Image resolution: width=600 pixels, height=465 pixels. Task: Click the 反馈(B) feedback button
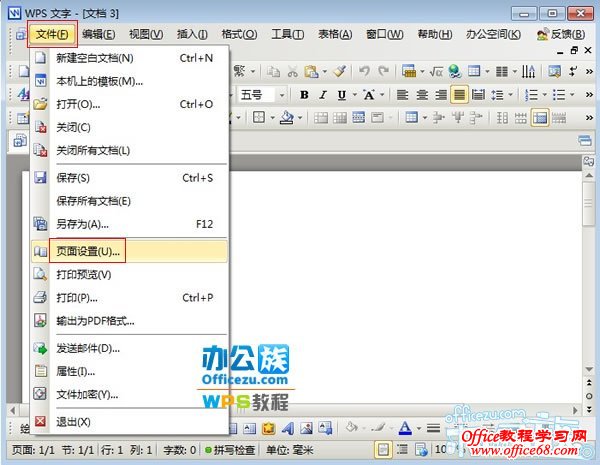[561, 34]
